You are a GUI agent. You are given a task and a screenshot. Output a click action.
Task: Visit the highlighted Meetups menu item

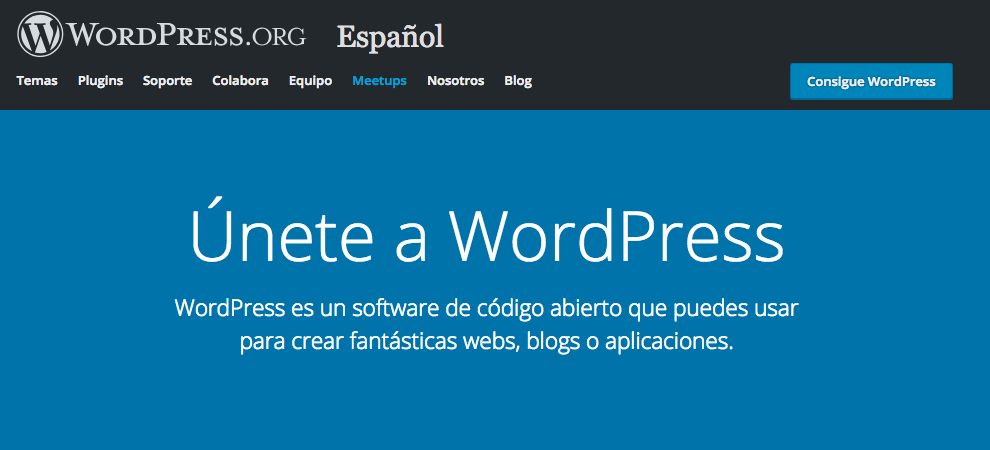(x=379, y=81)
